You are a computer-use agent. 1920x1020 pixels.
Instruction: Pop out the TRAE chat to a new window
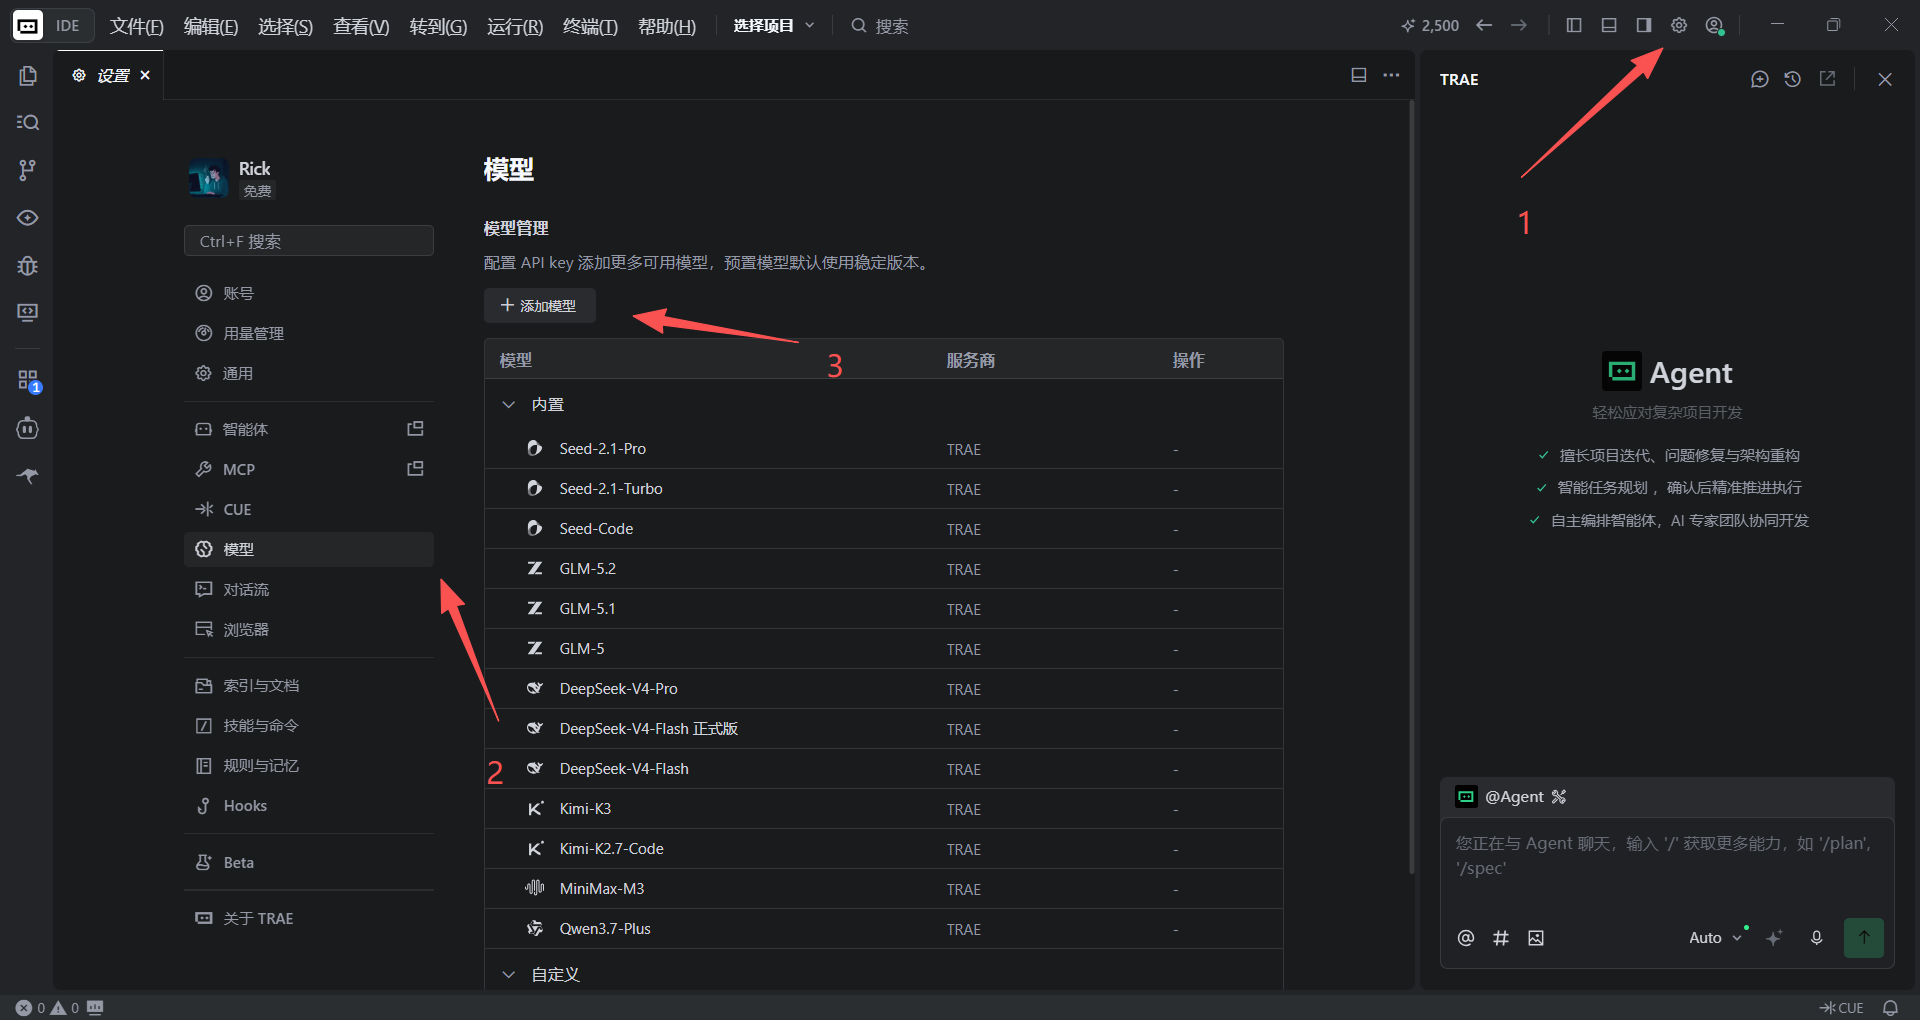coord(1827,79)
